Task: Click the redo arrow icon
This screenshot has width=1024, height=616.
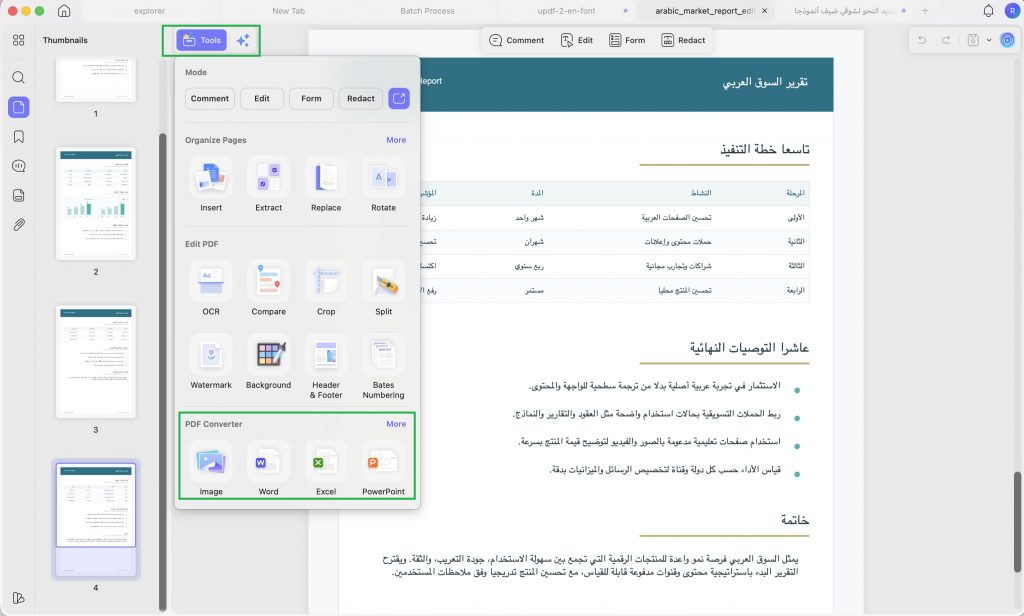Action: (946, 40)
